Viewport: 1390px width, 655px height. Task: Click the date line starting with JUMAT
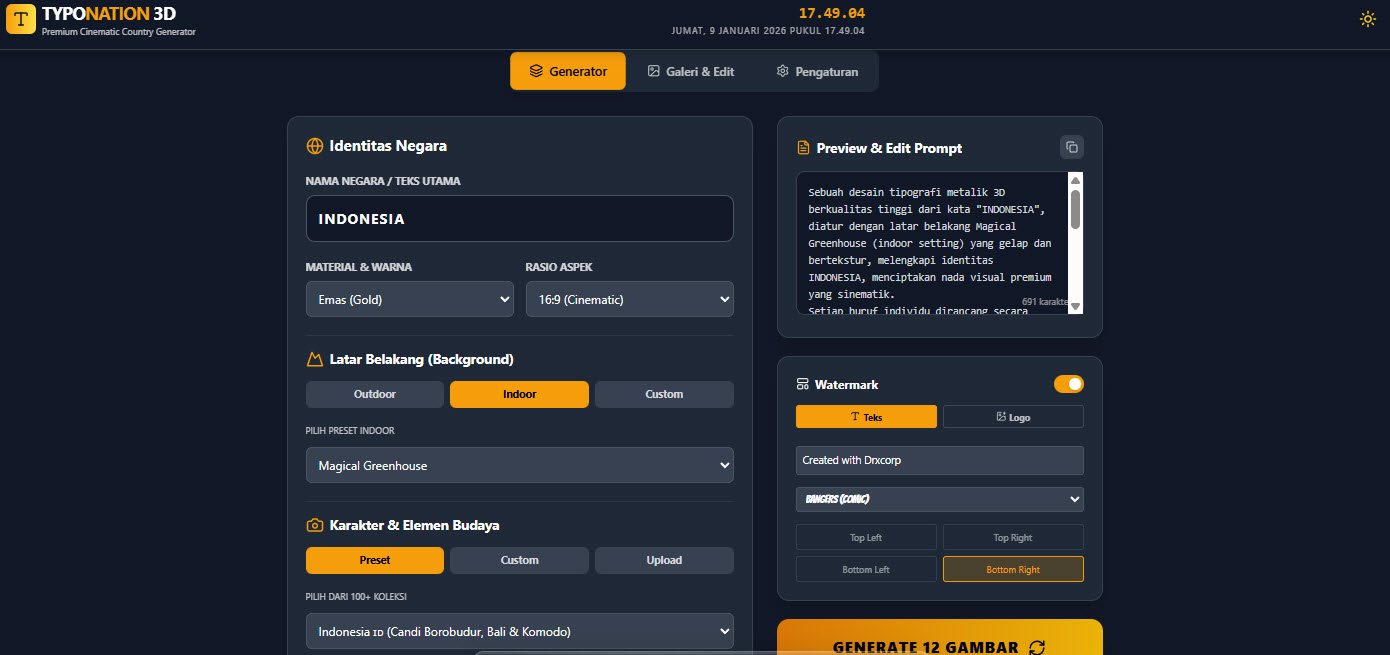768,31
